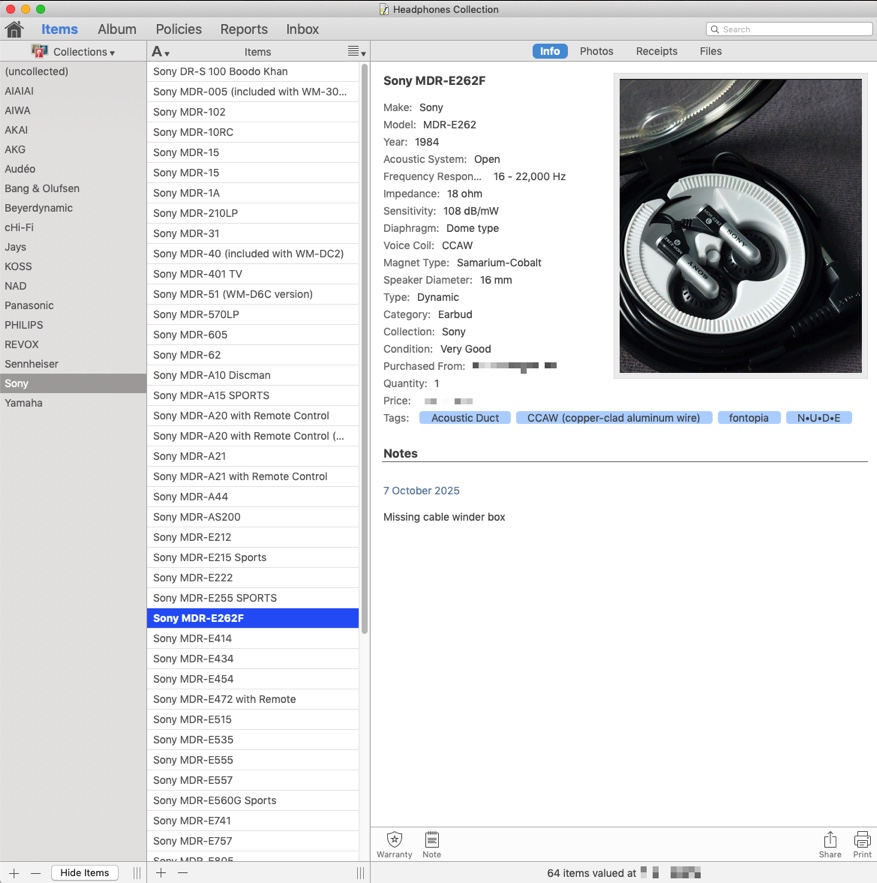Select Sony DR-S 100 Boodo Khan item
The width and height of the screenshot is (877, 883).
pyautogui.click(x=253, y=72)
